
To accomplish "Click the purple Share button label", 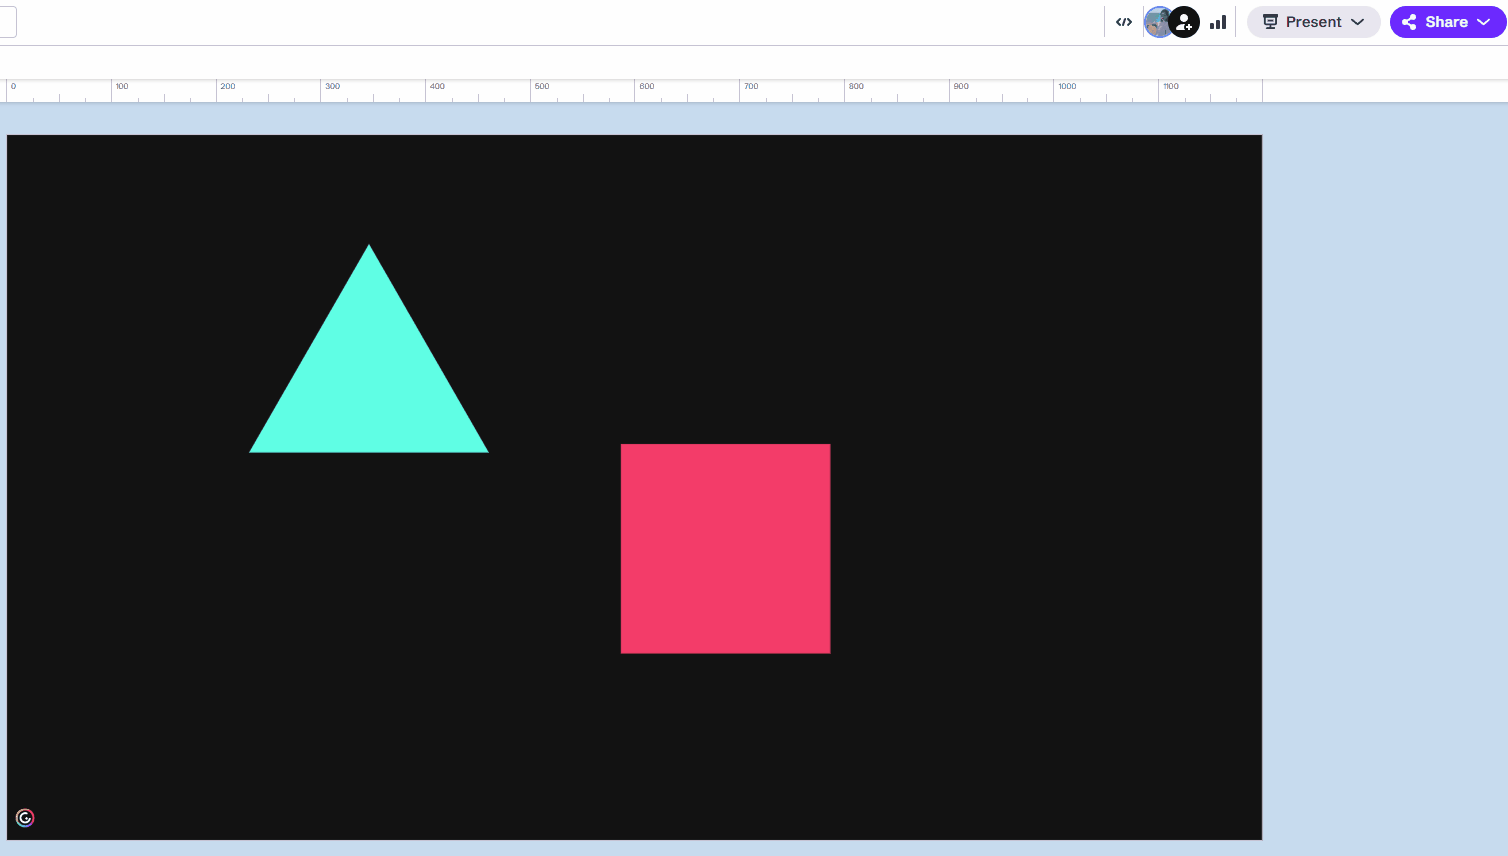I will (x=1446, y=22).
